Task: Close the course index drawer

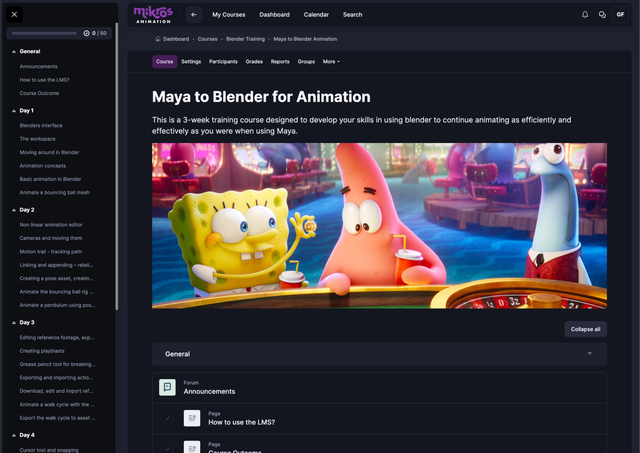Action: pyautogui.click(x=14, y=15)
